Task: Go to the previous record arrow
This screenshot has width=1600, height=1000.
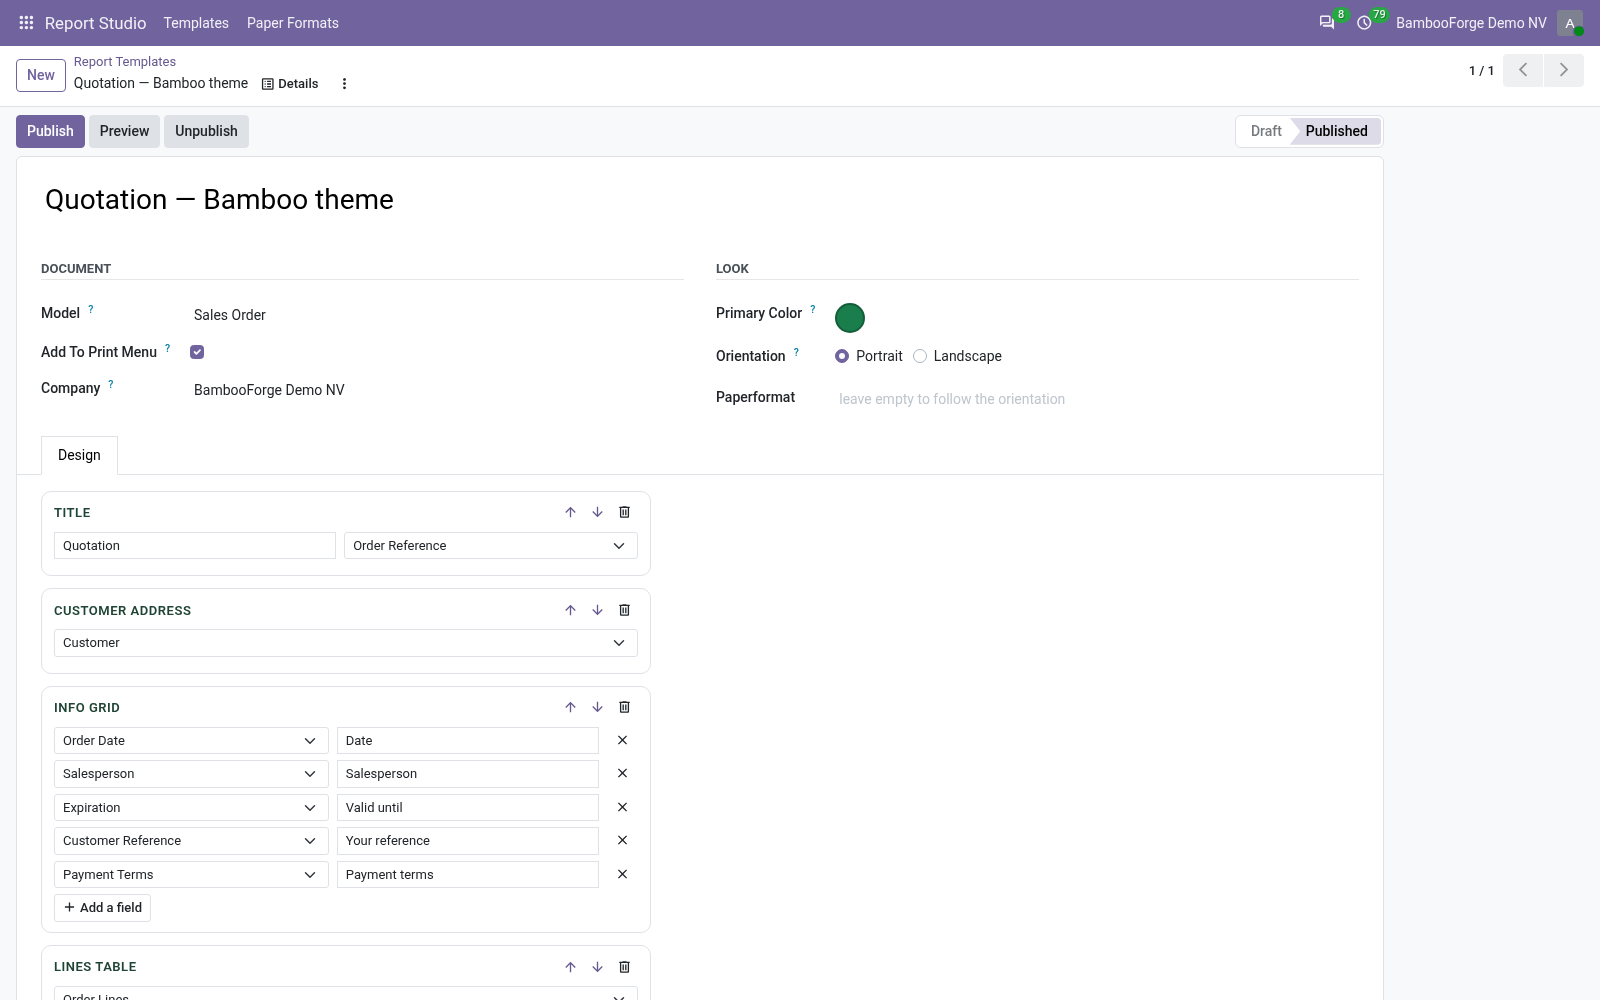Action: click(1523, 70)
